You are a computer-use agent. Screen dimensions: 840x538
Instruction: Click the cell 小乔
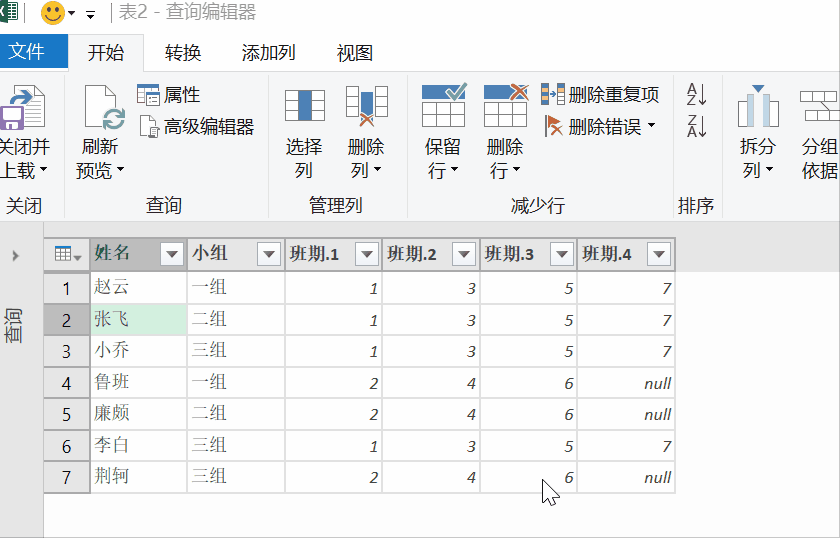tap(139, 351)
